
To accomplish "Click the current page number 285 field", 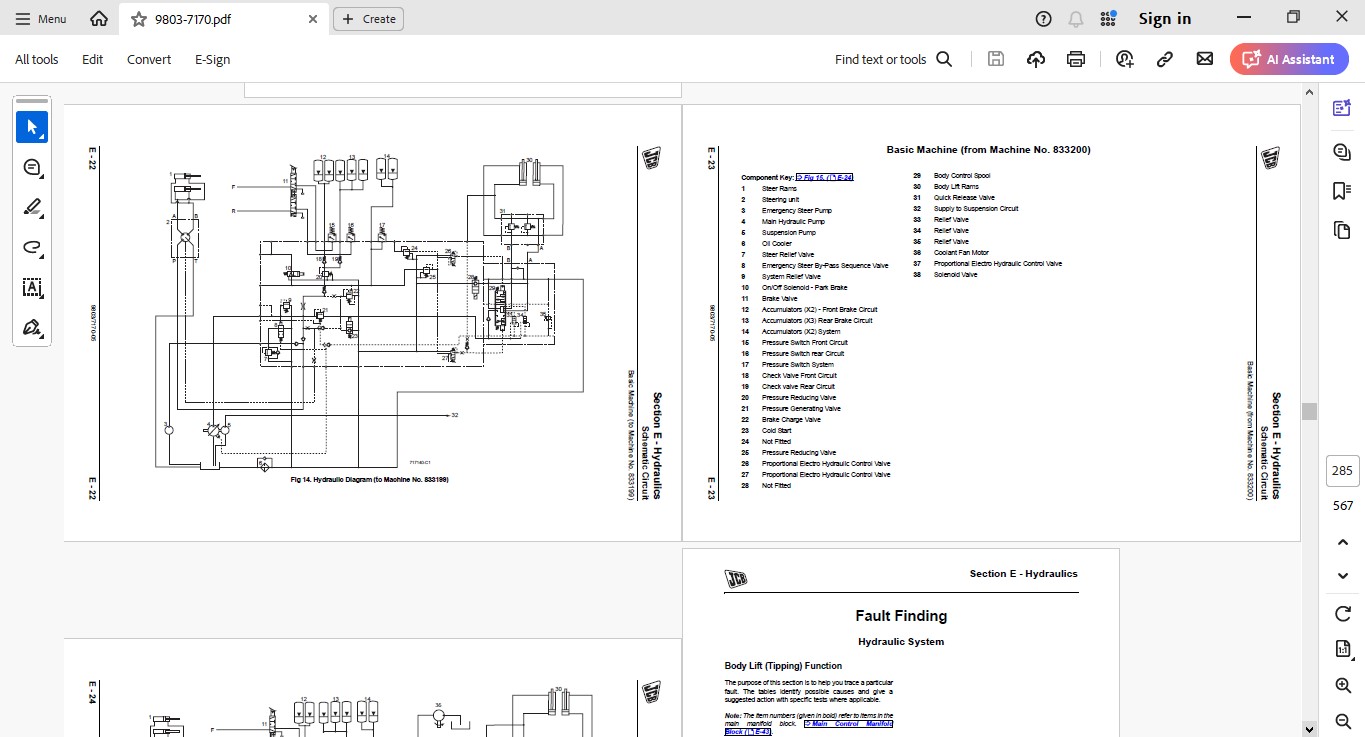I will coord(1342,471).
